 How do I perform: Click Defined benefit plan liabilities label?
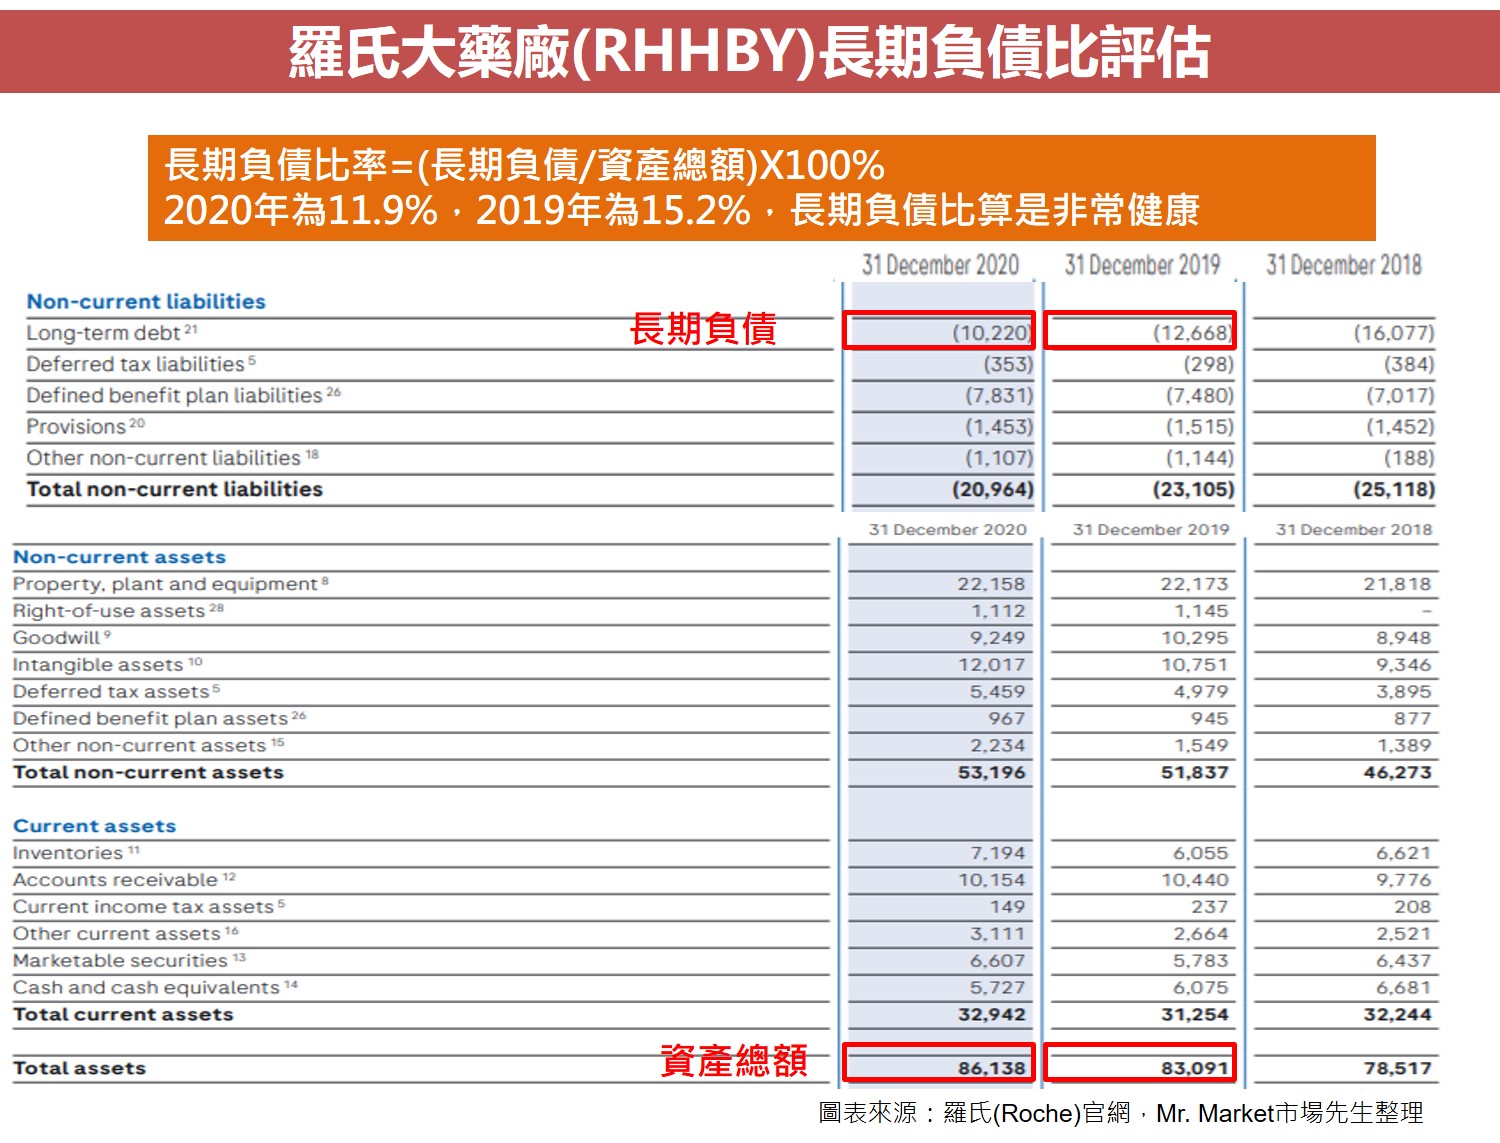[184, 395]
